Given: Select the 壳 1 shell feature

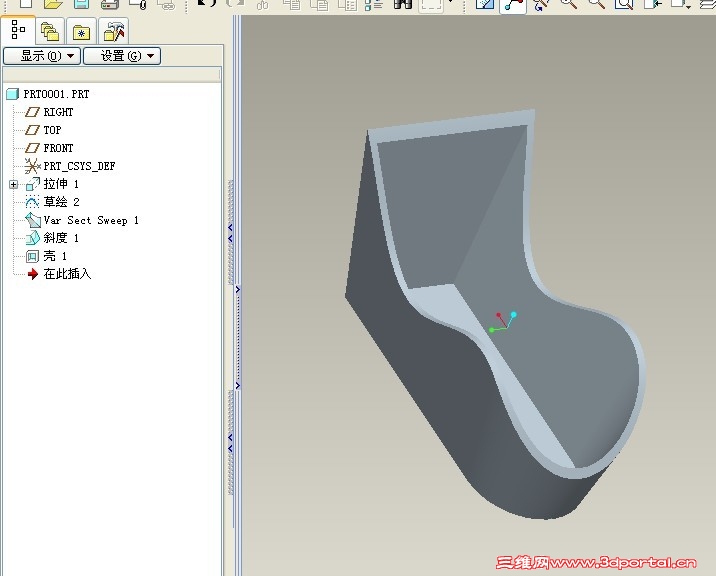Looking at the screenshot, I should point(47,256).
